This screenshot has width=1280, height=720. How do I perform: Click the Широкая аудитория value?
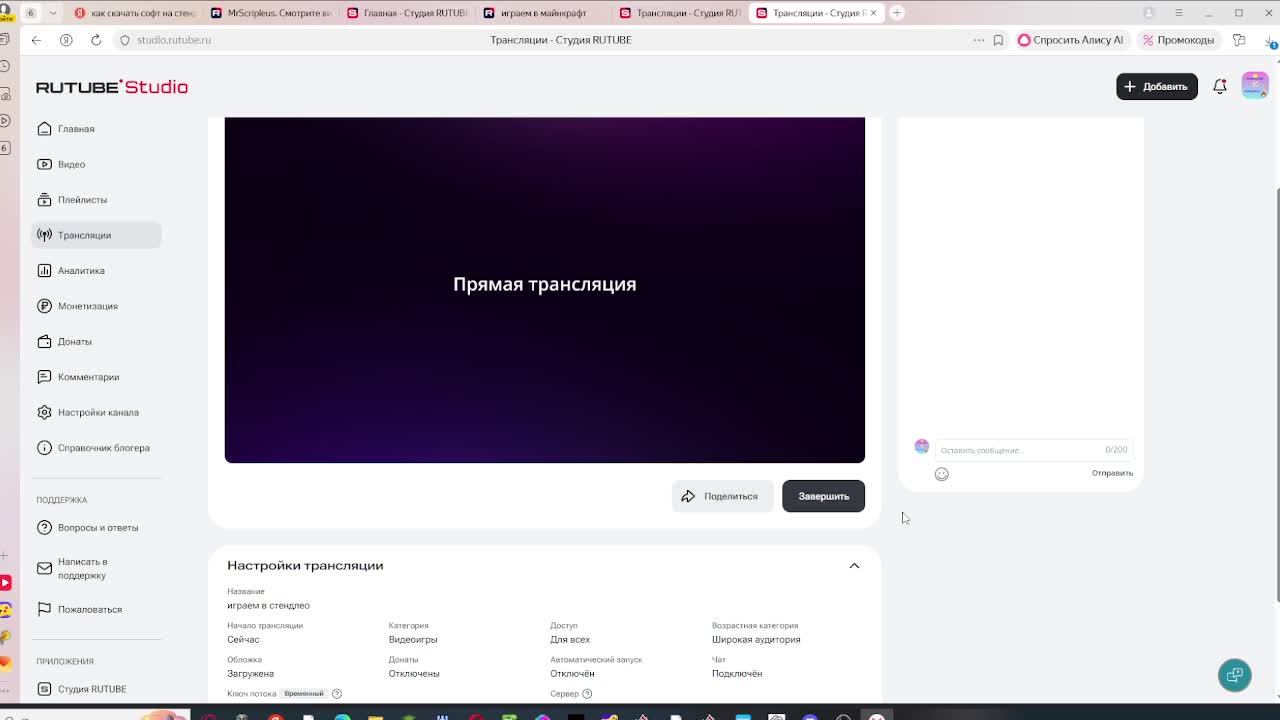tap(756, 640)
